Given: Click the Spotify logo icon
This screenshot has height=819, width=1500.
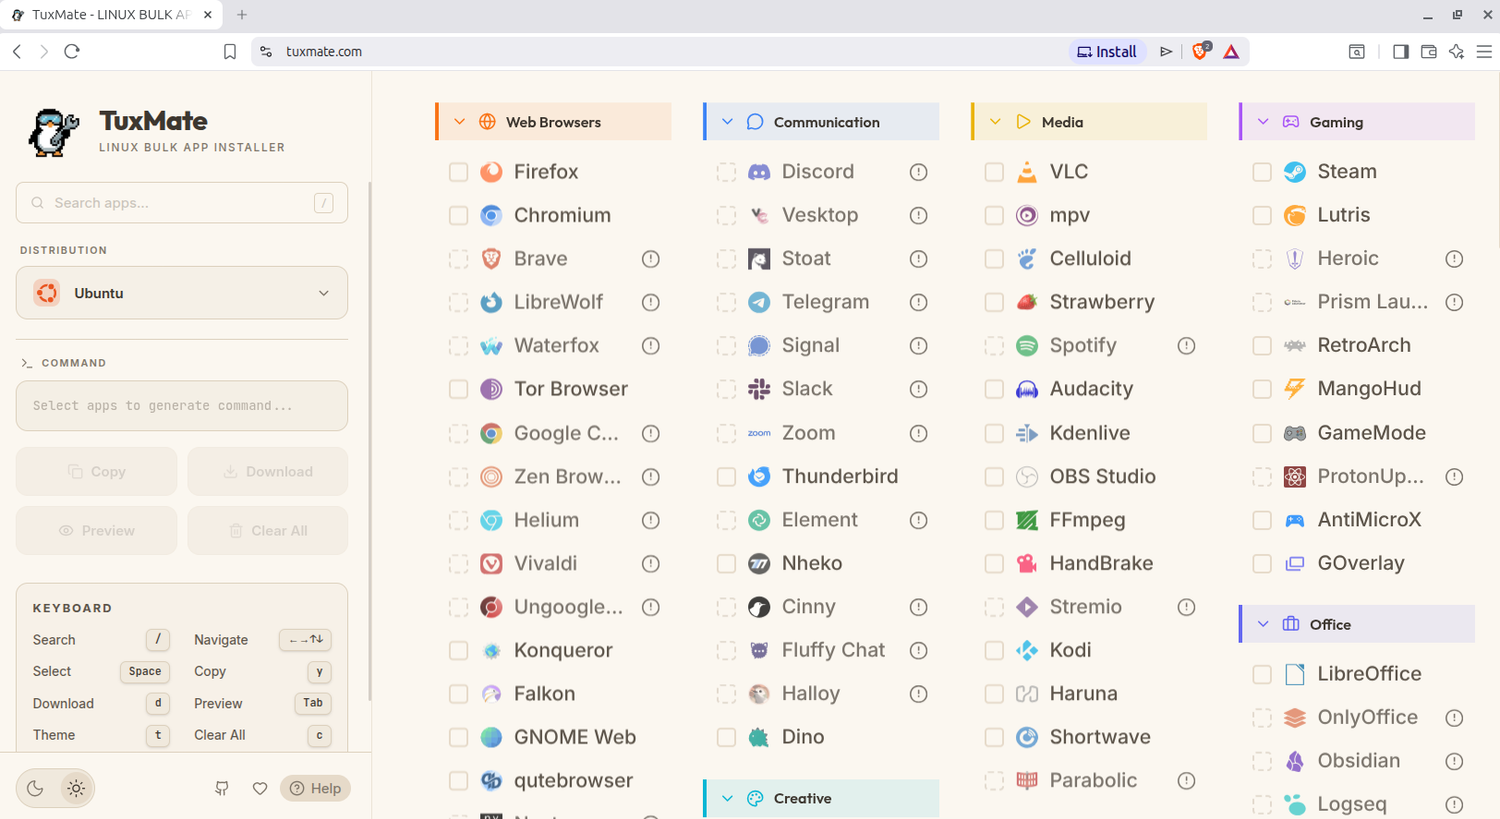Looking at the screenshot, I should pos(1027,346).
